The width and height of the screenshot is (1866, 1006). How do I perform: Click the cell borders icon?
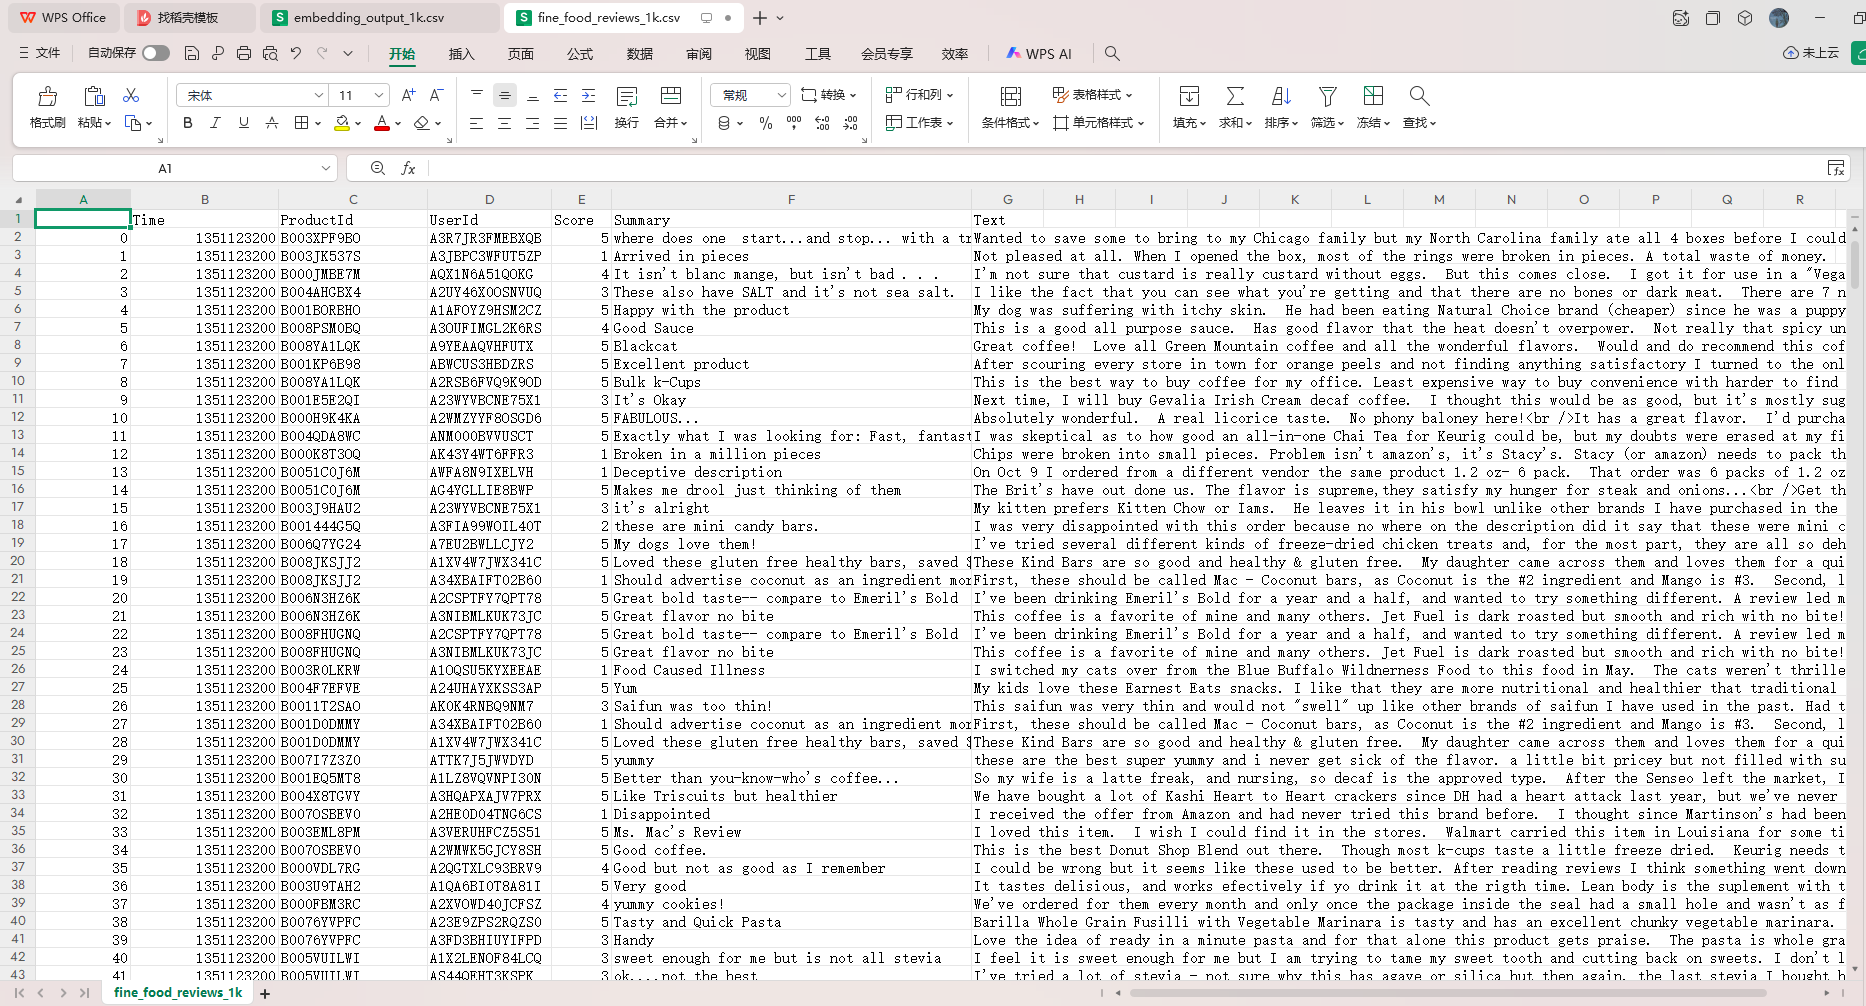coord(301,123)
